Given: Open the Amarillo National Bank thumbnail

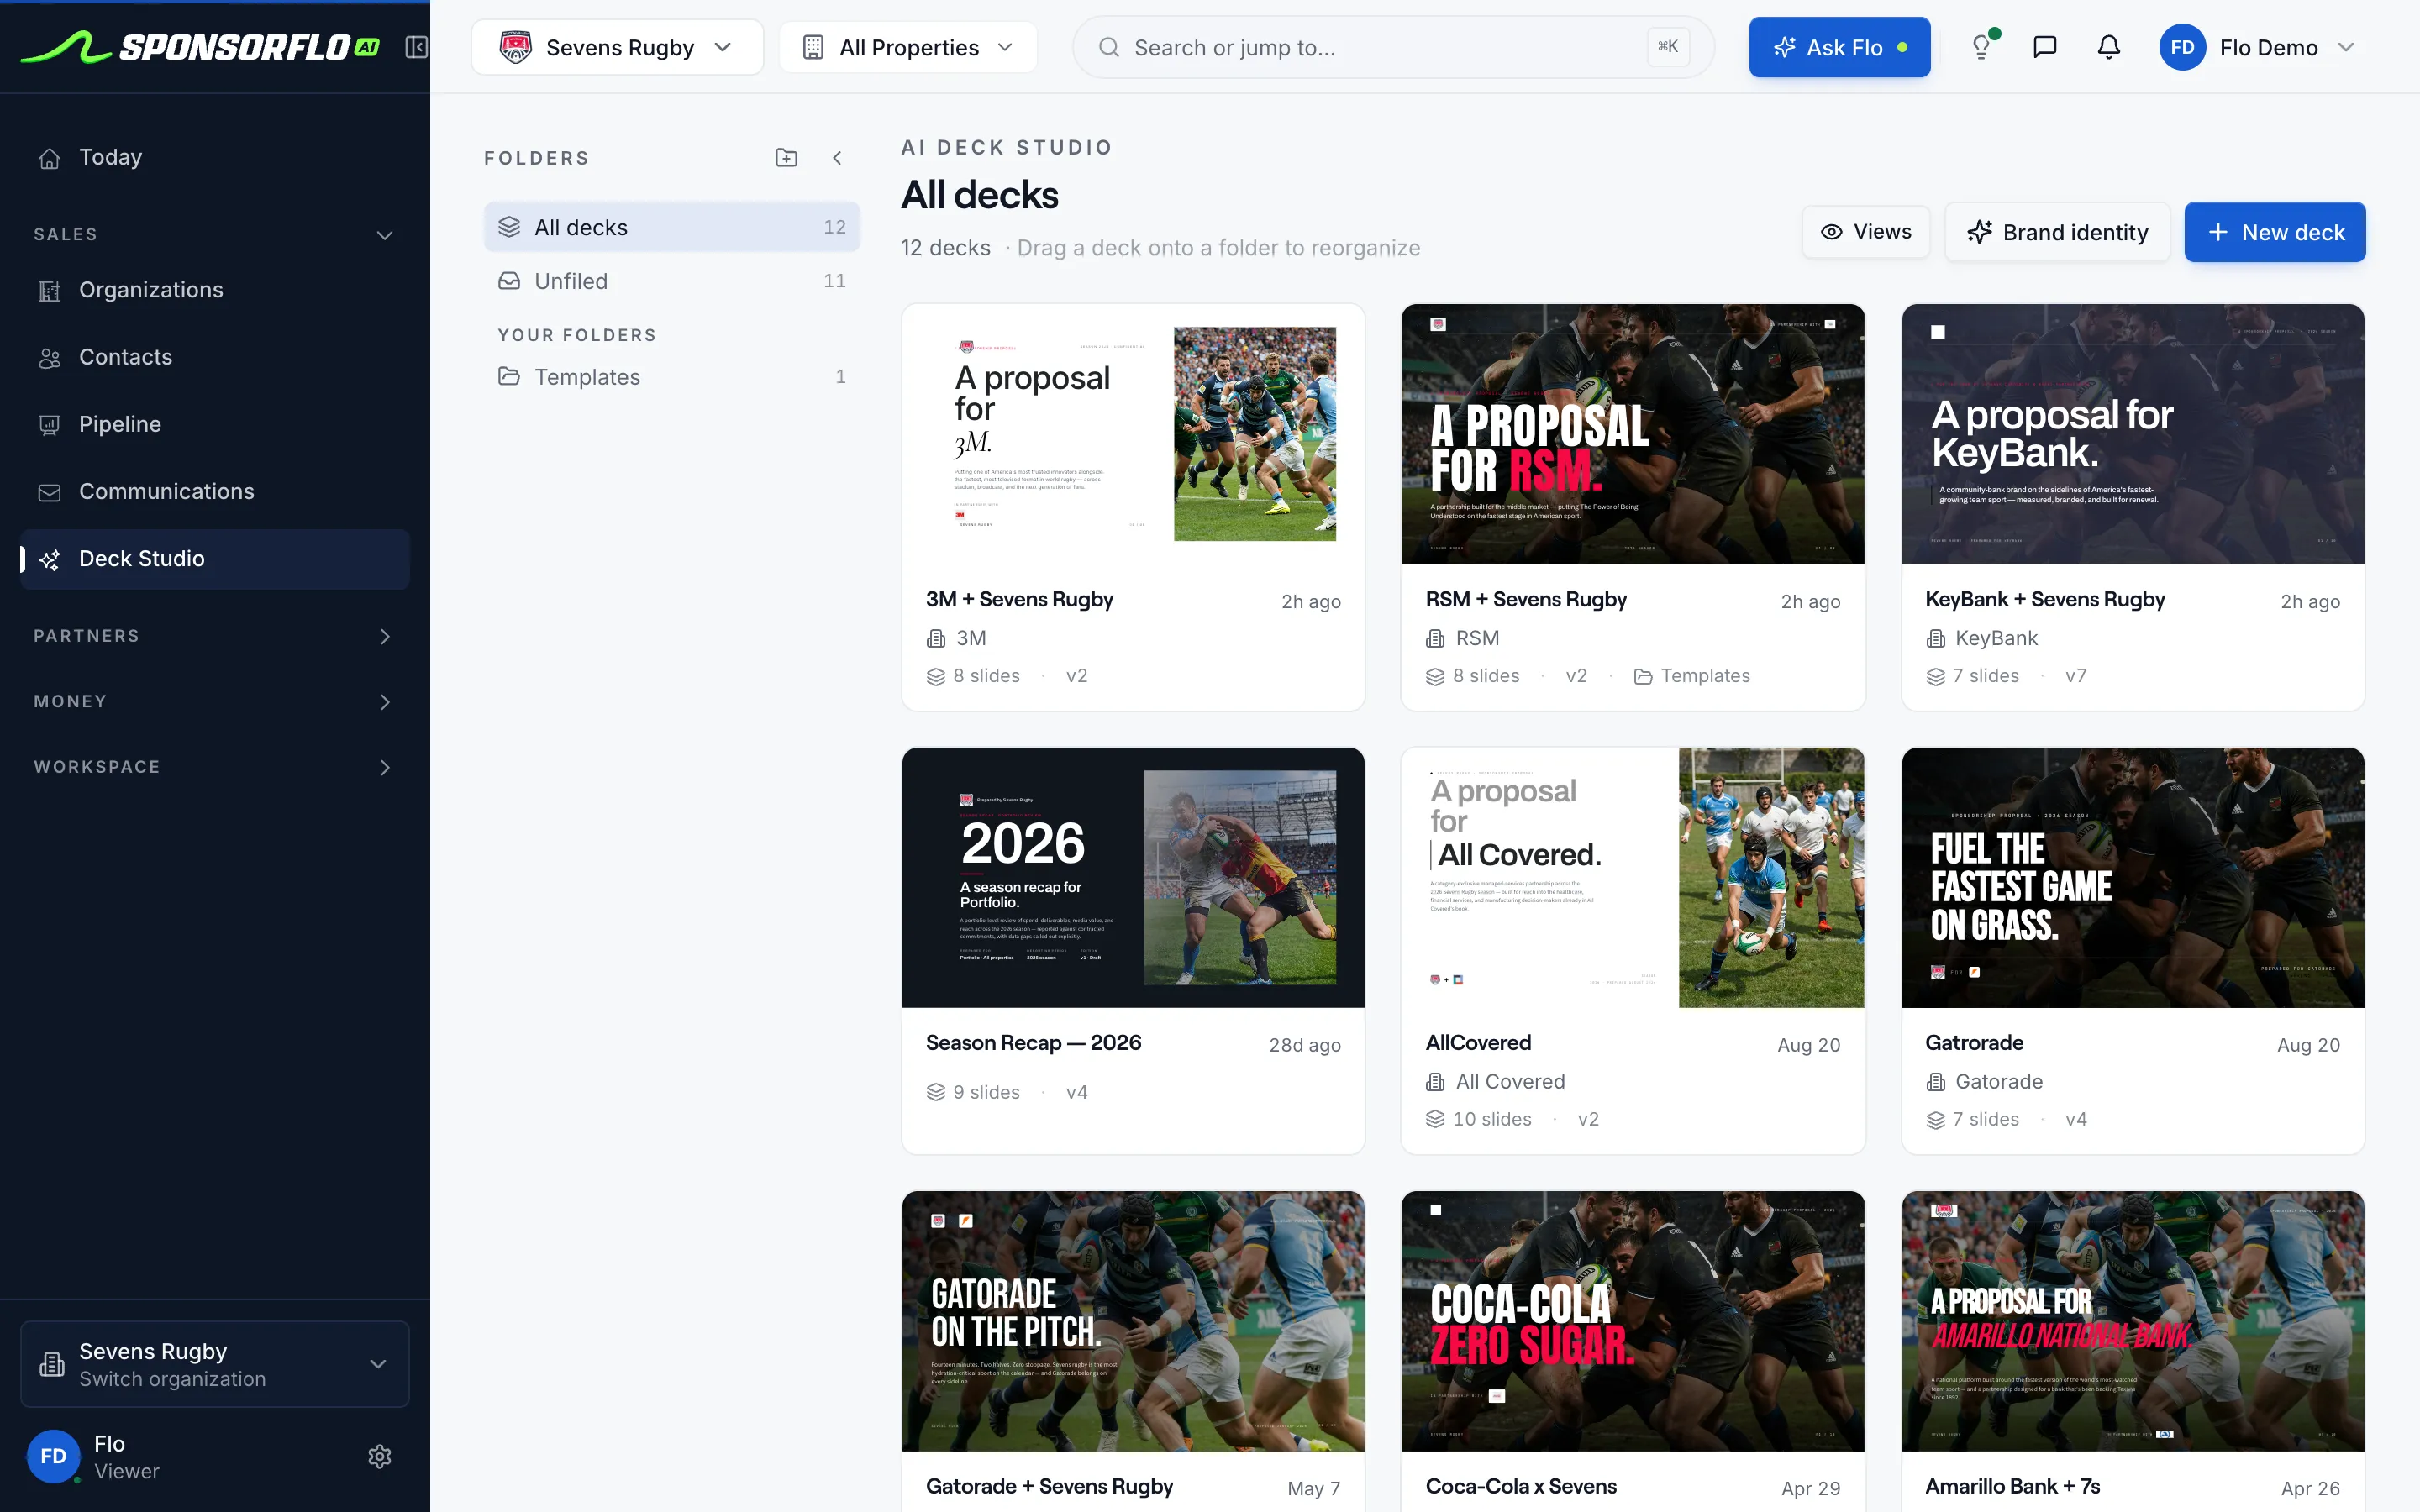Looking at the screenshot, I should (x=2132, y=1320).
